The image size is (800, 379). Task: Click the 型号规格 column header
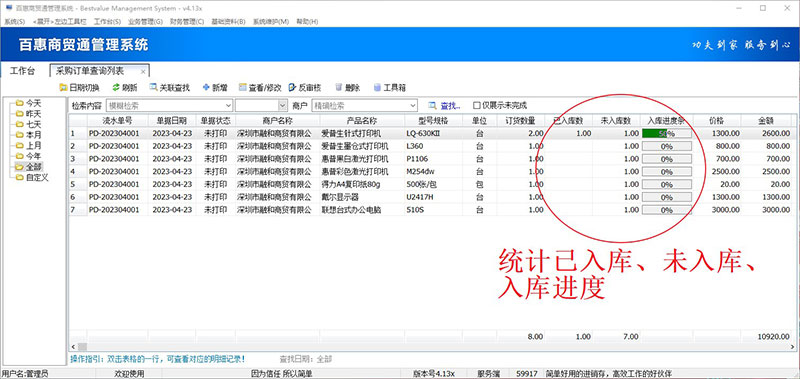433,121
